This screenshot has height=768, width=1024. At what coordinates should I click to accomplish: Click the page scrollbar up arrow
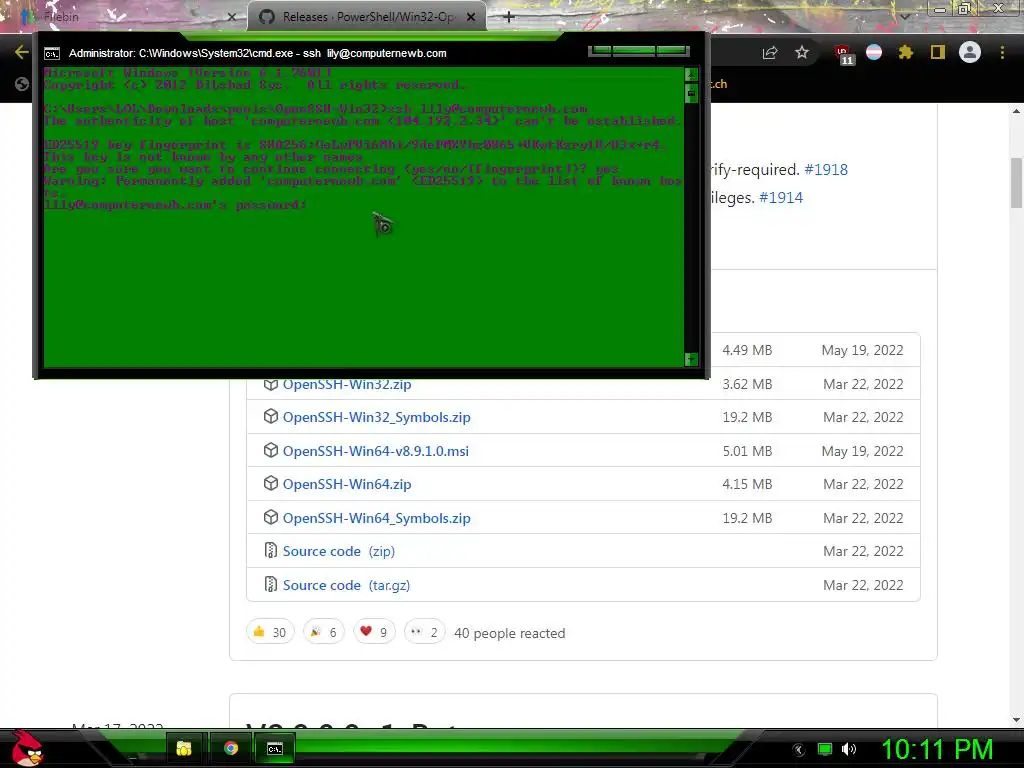(x=1017, y=111)
